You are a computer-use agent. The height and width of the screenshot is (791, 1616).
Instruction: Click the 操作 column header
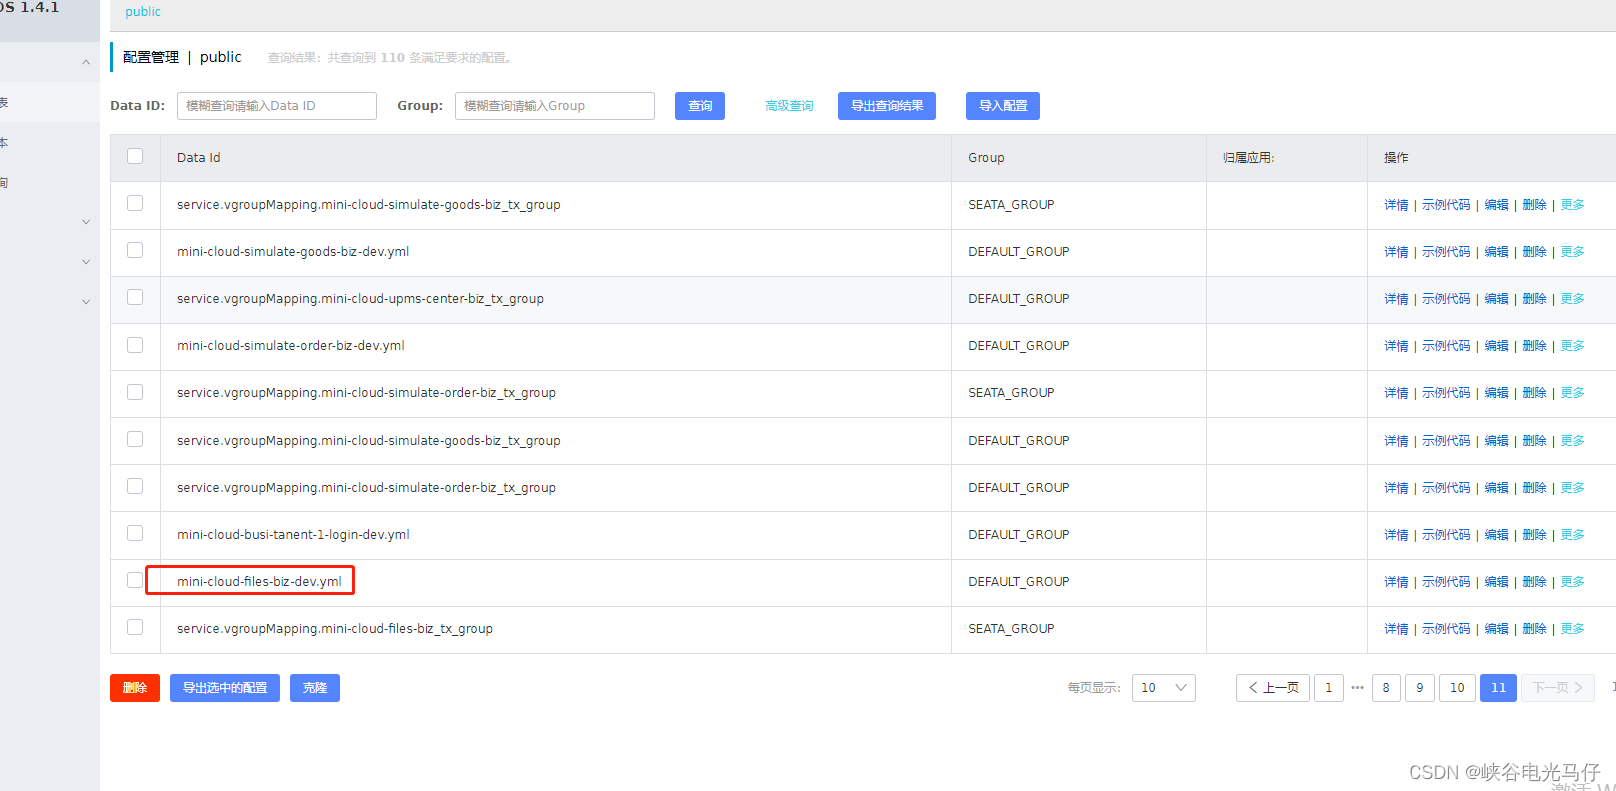1396,158
